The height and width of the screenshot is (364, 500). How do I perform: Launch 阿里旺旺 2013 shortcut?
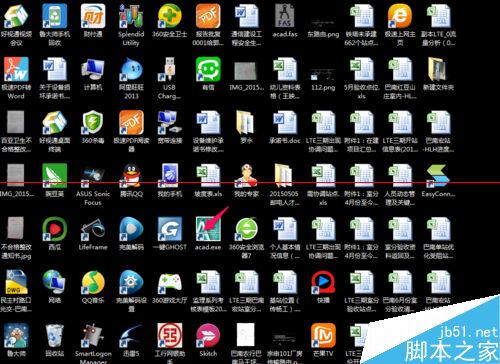point(131,69)
